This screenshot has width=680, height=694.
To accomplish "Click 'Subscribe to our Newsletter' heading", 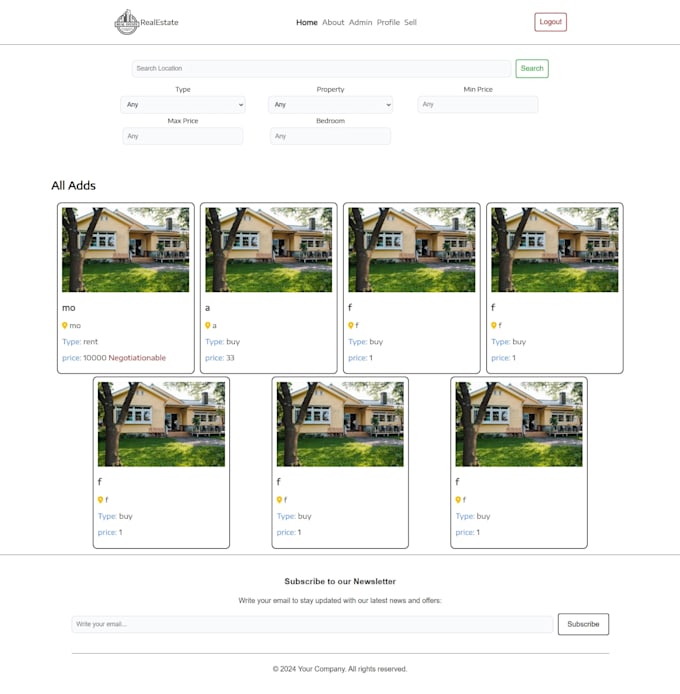I will point(340,582).
